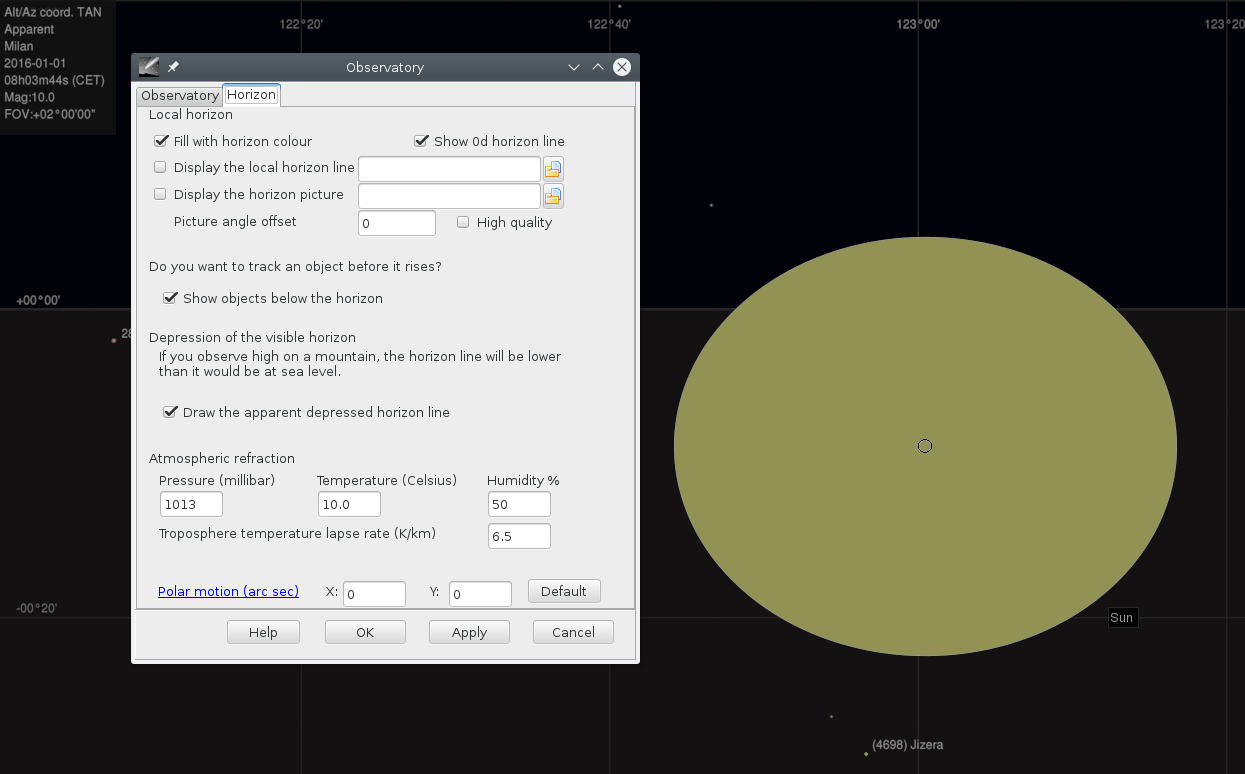Click the Apply button

(x=469, y=632)
